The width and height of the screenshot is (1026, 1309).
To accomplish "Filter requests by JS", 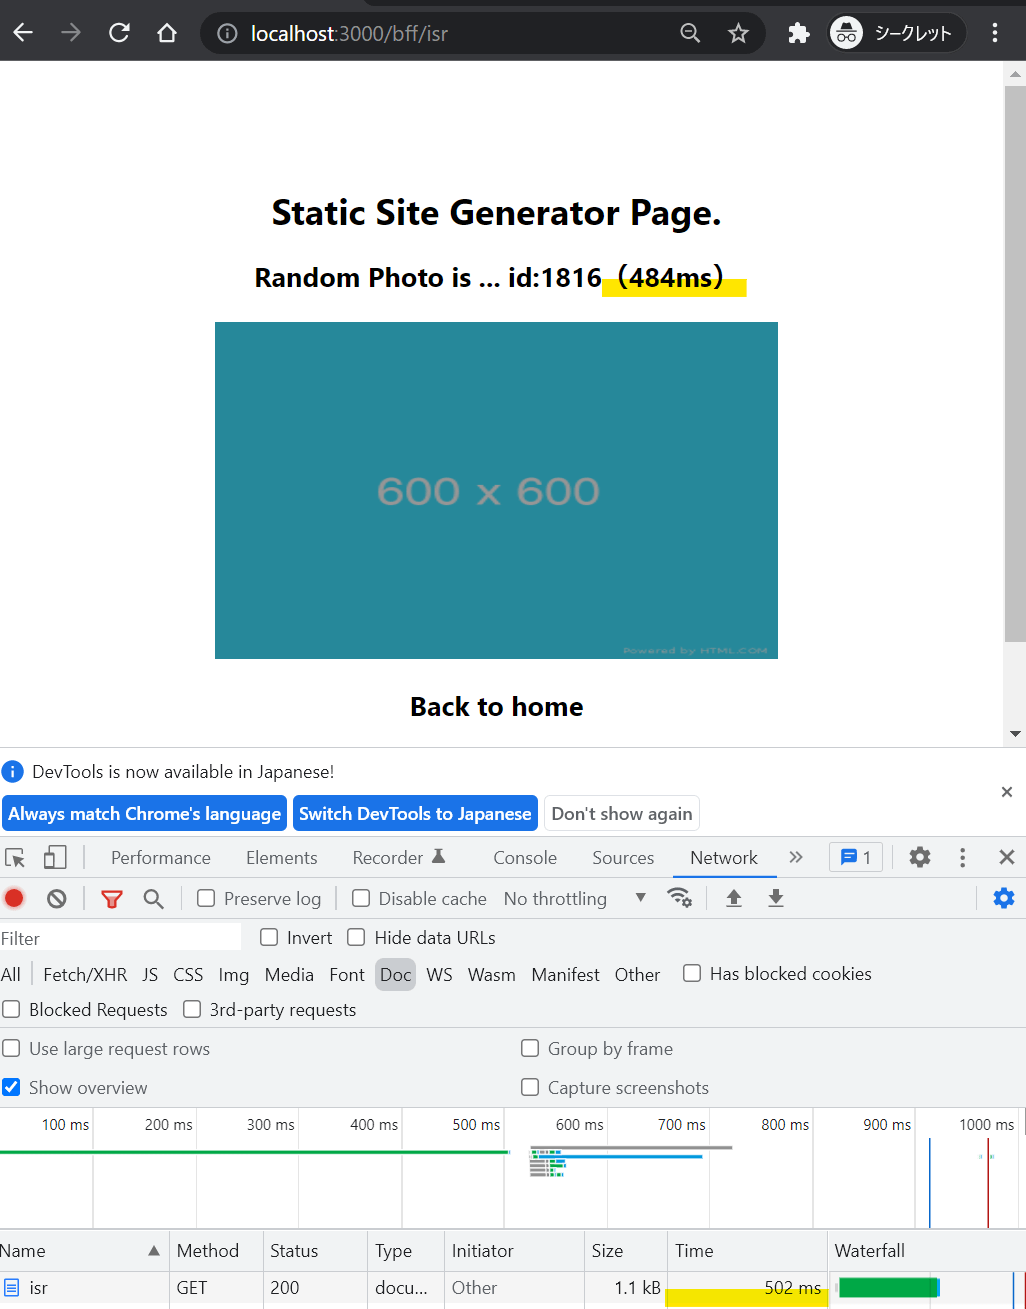I will [150, 975].
